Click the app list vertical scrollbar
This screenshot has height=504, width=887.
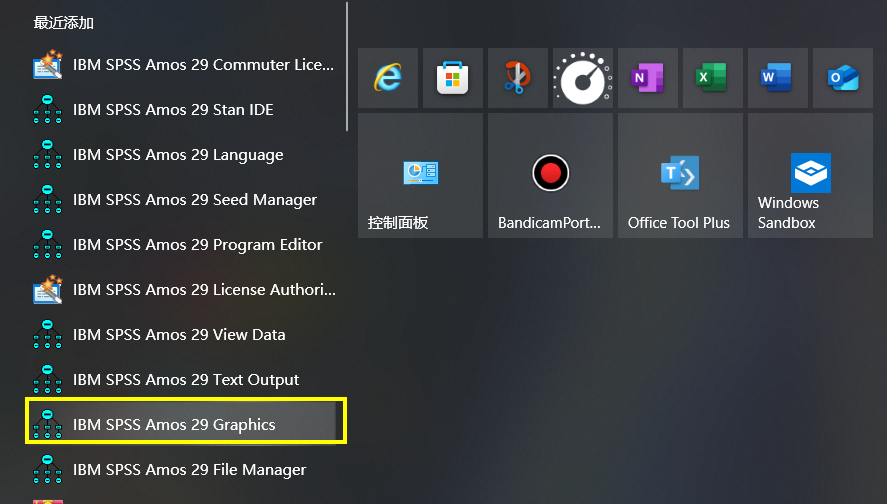point(347,66)
